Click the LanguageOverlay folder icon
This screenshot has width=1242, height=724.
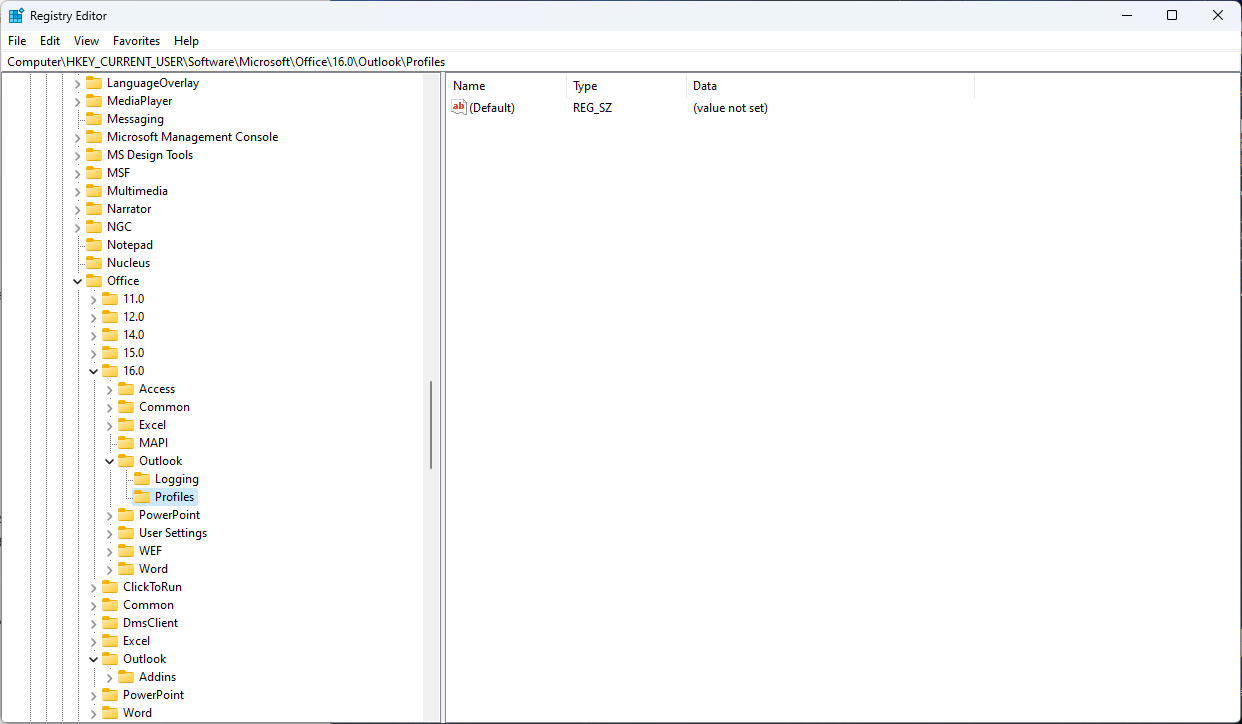(94, 83)
